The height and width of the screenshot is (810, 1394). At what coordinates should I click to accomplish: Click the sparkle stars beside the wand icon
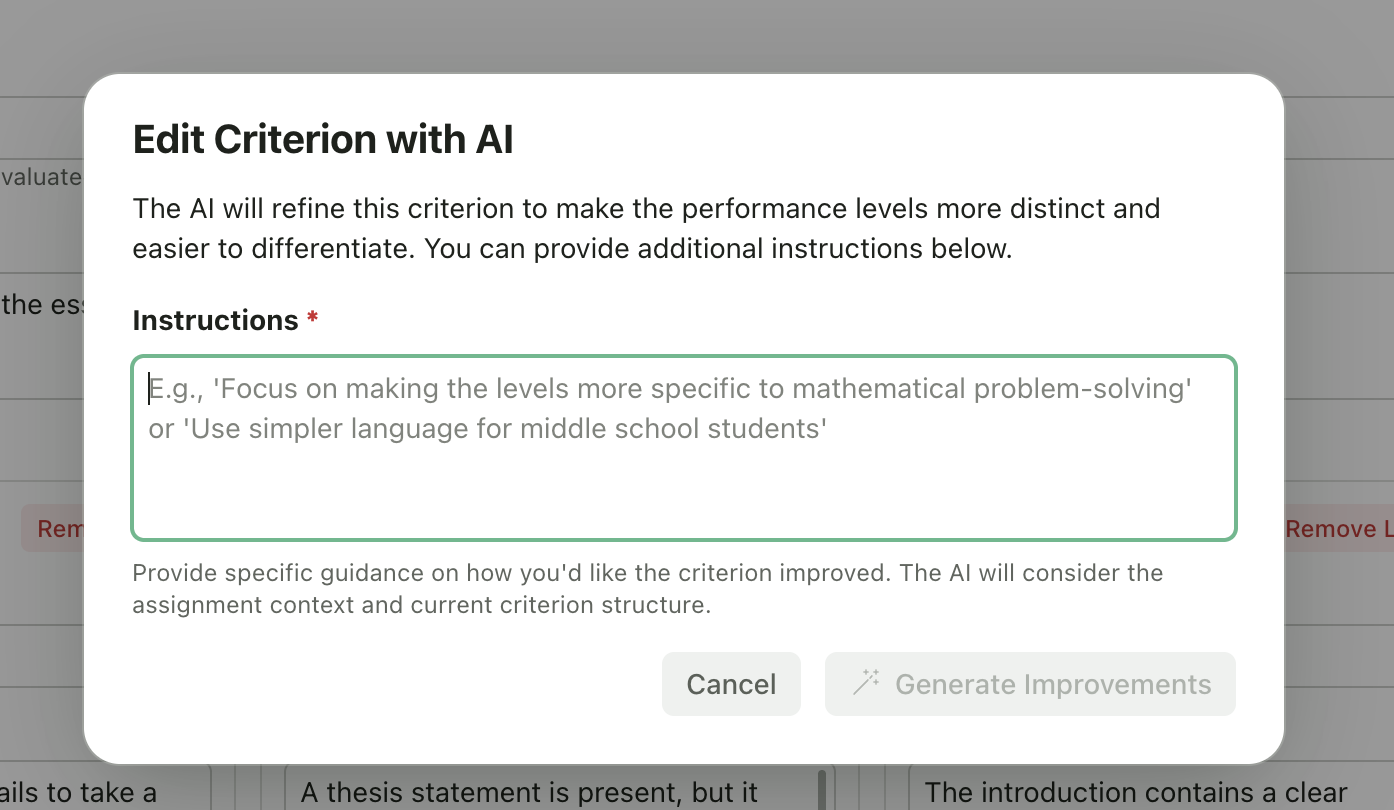[872, 676]
